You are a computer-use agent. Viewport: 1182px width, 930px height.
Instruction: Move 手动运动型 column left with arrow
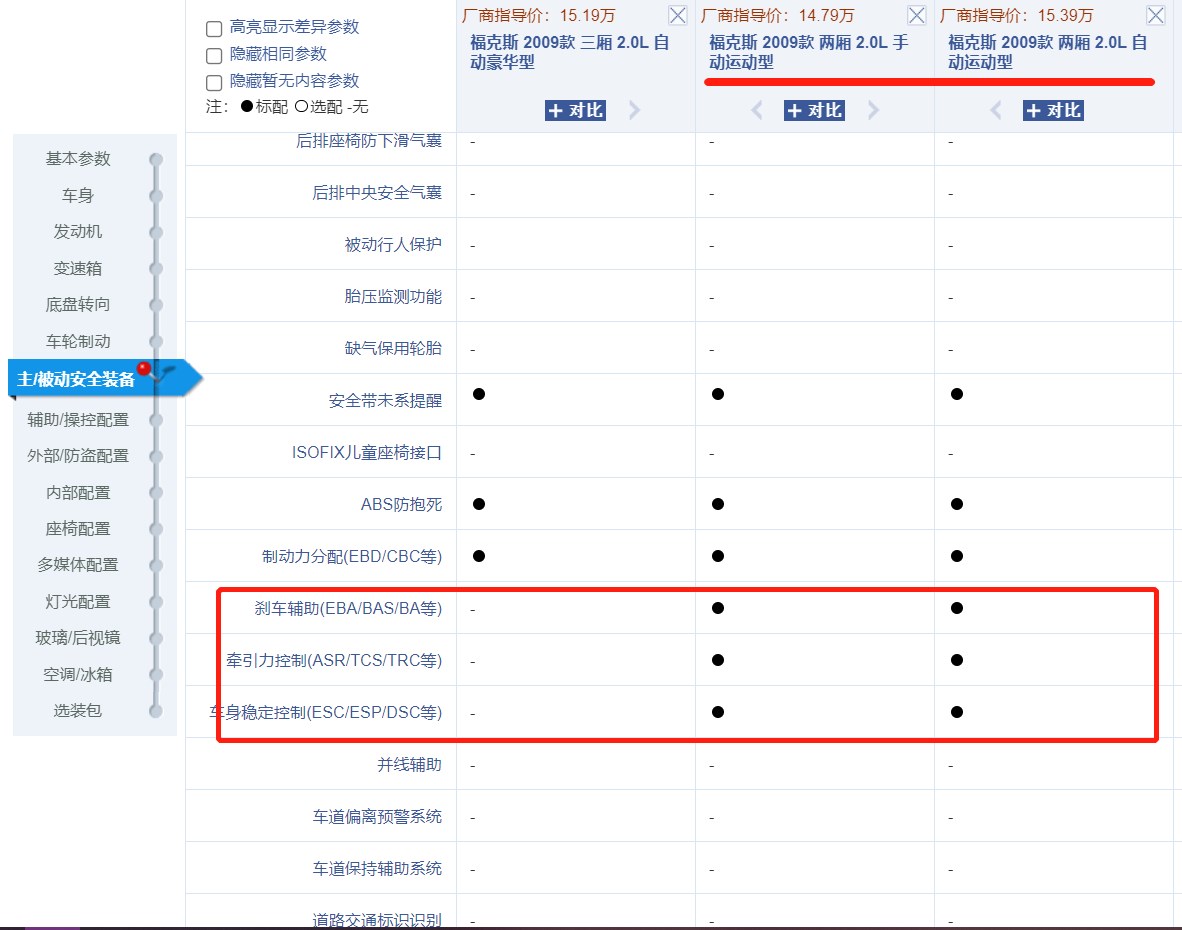757,111
